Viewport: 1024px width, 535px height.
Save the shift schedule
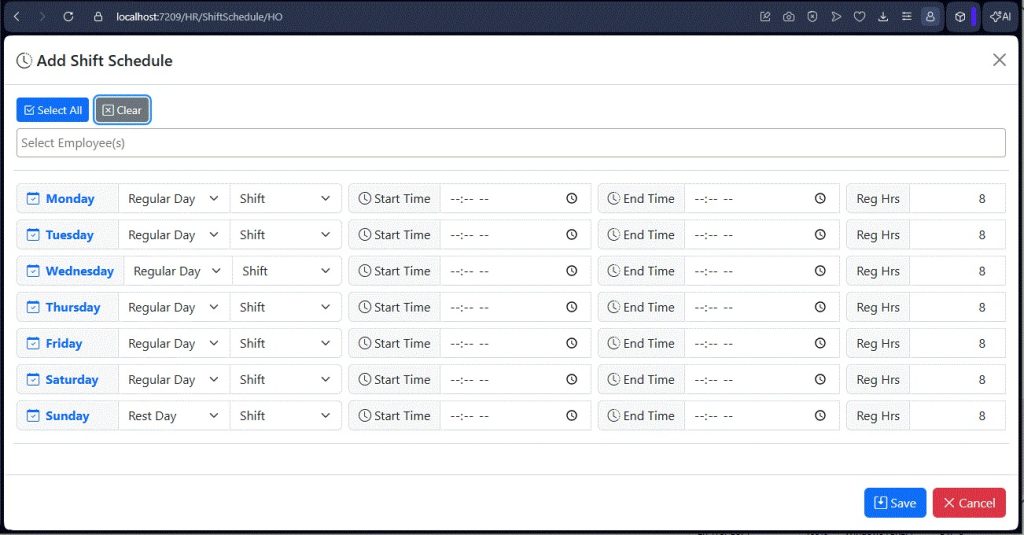pos(895,502)
